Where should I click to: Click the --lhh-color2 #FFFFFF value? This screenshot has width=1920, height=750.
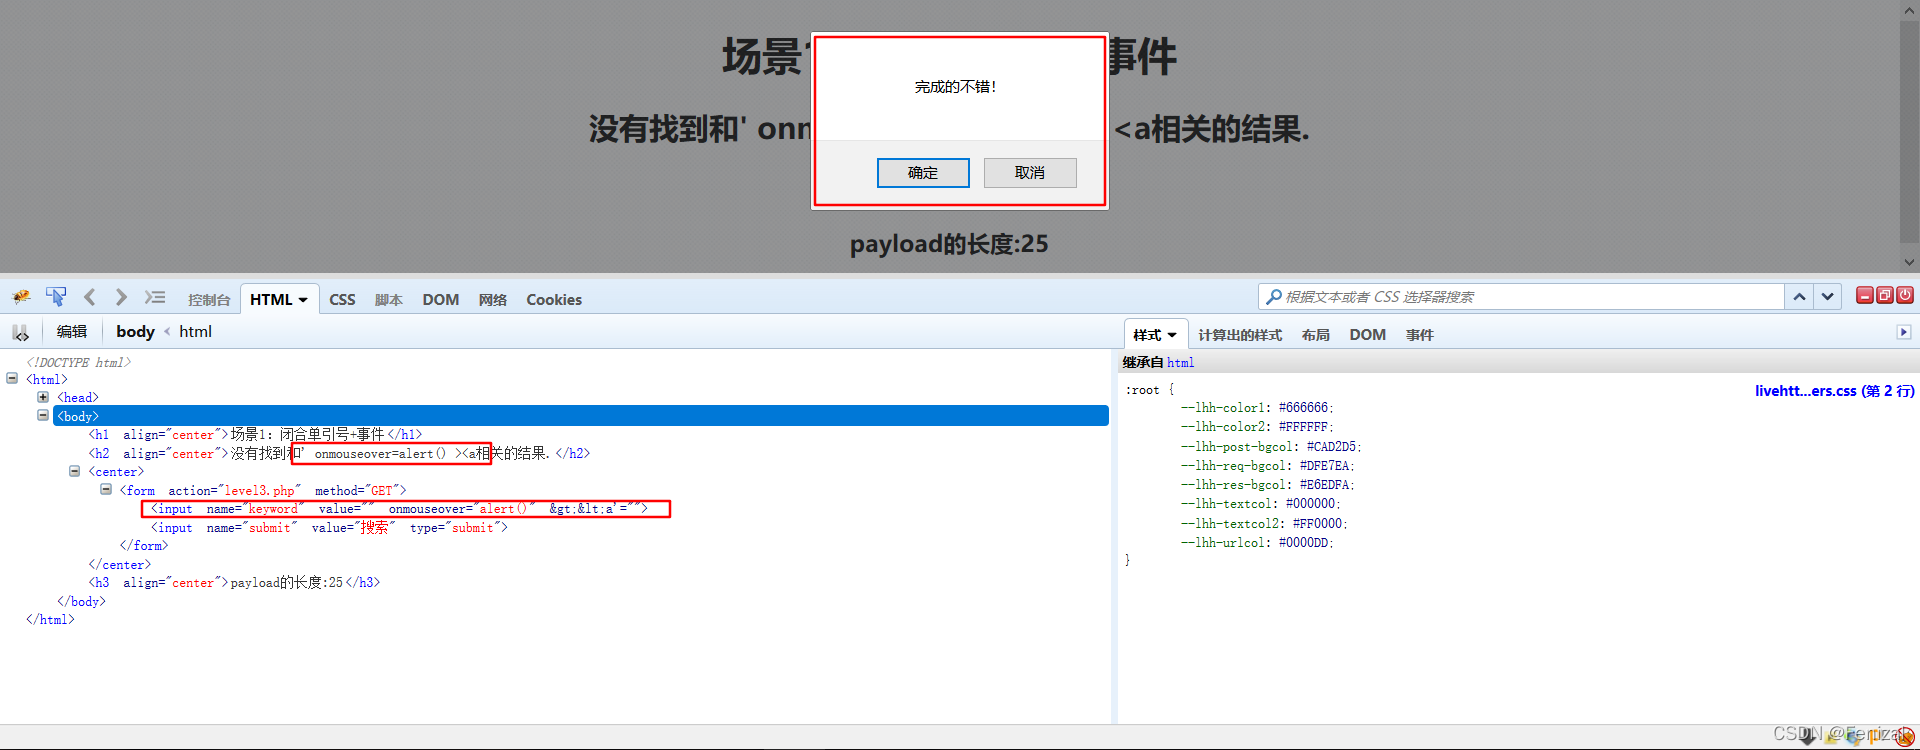point(1303,427)
